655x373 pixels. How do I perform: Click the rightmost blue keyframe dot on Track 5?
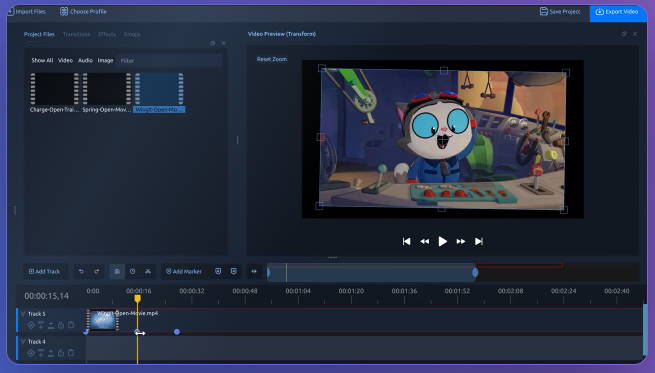(x=177, y=332)
